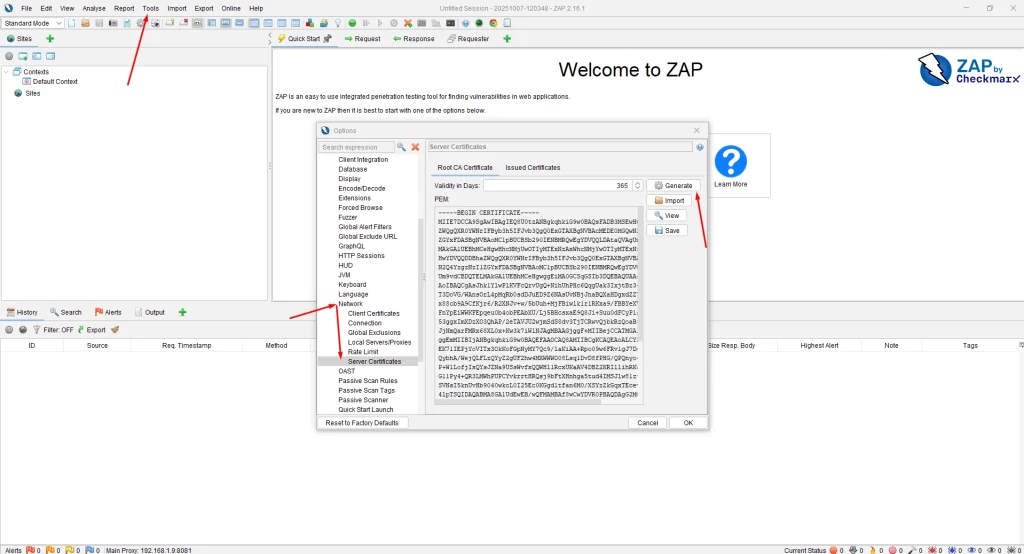The width and height of the screenshot is (1024, 554).
Task: Click the red X clear search icon
Action: coord(415,147)
